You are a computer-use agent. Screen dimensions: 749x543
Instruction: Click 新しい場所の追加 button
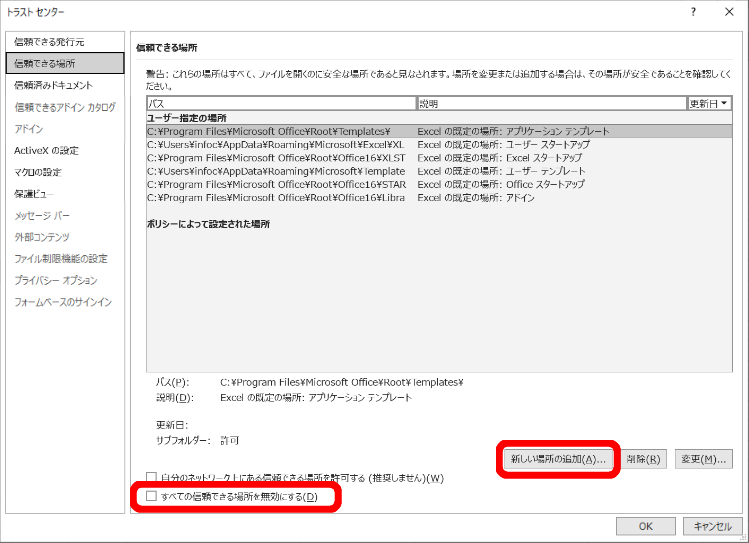[557, 459]
